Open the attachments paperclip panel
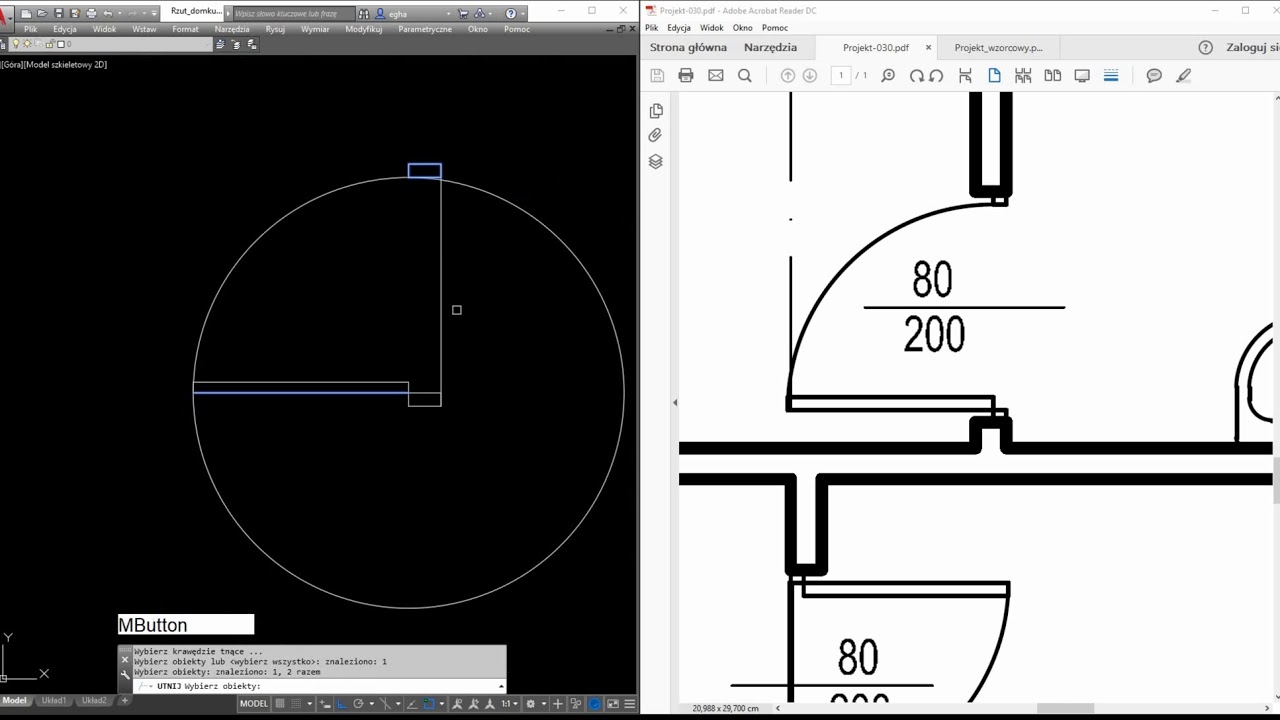The height and width of the screenshot is (720, 1280). point(656,135)
